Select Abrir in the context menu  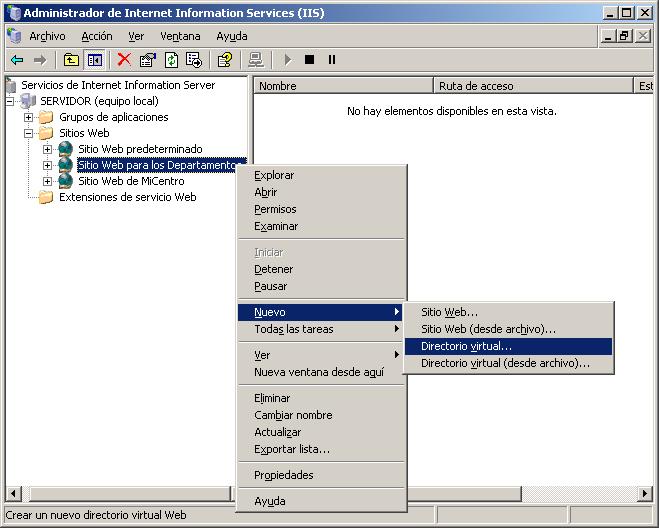(320, 192)
